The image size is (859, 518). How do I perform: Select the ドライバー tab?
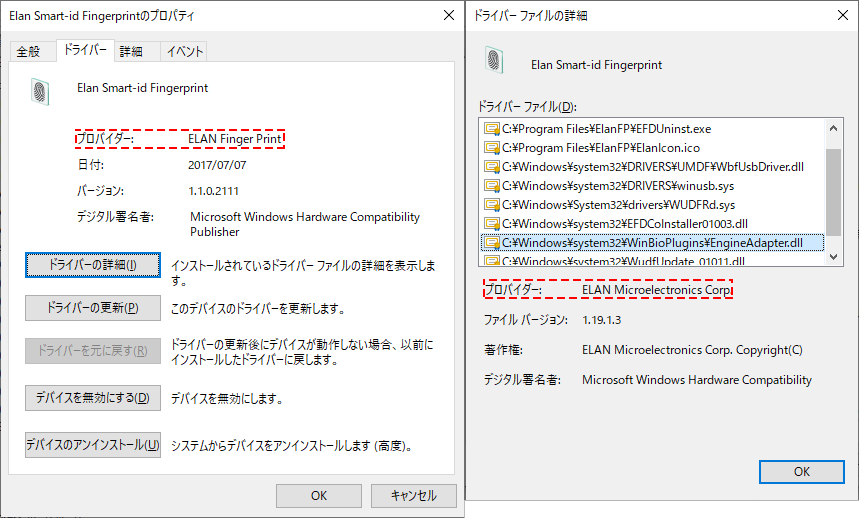(x=85, y=50)
